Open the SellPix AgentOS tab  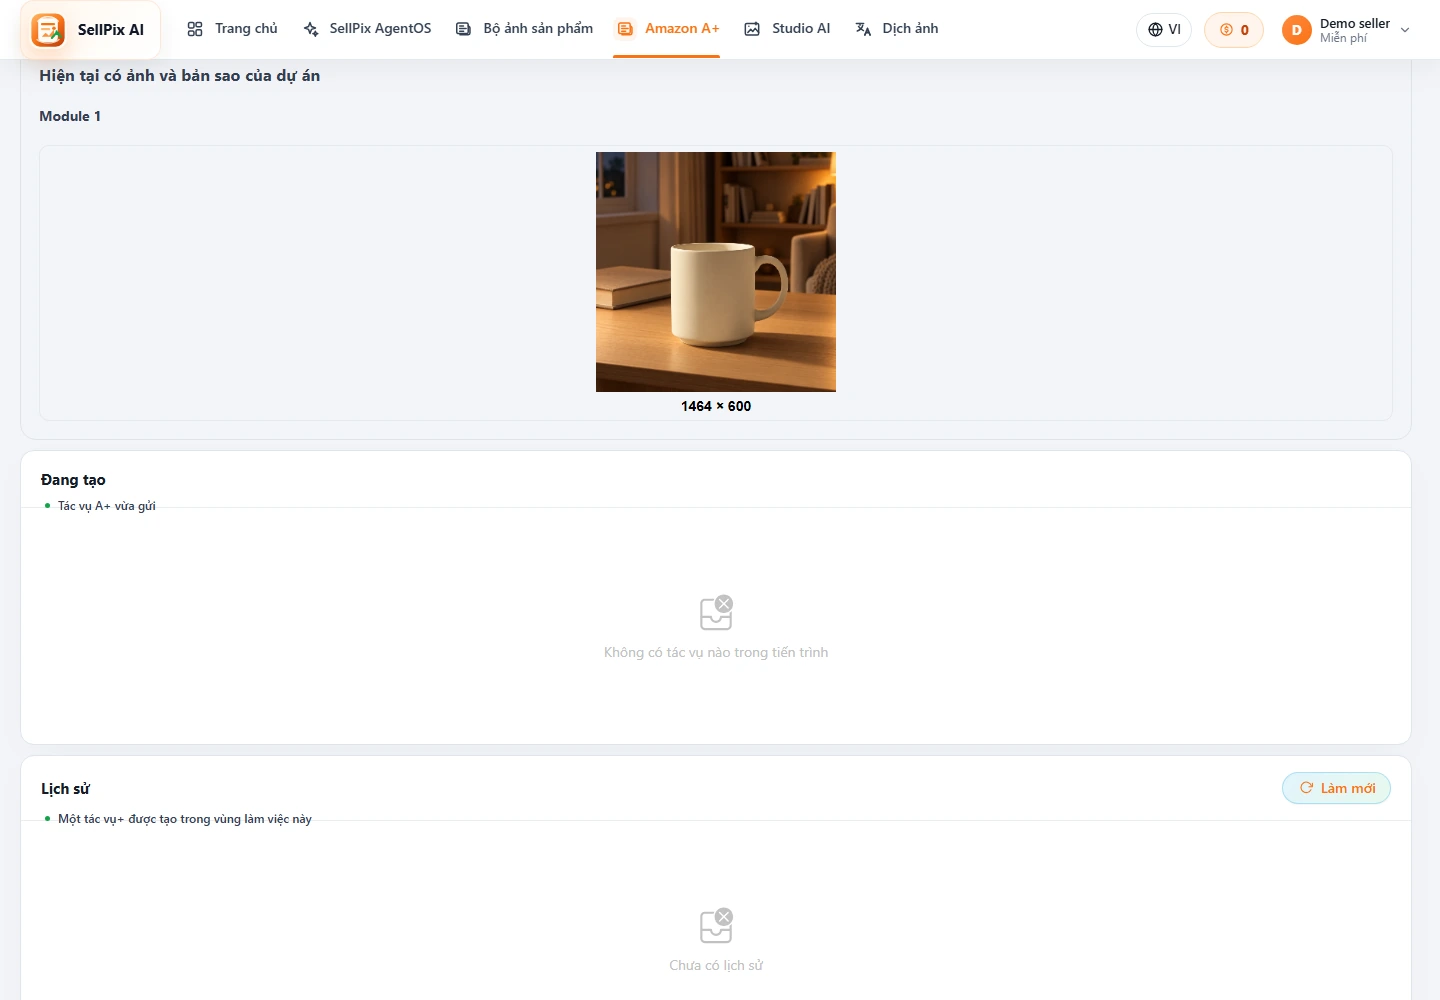(367, 29)
